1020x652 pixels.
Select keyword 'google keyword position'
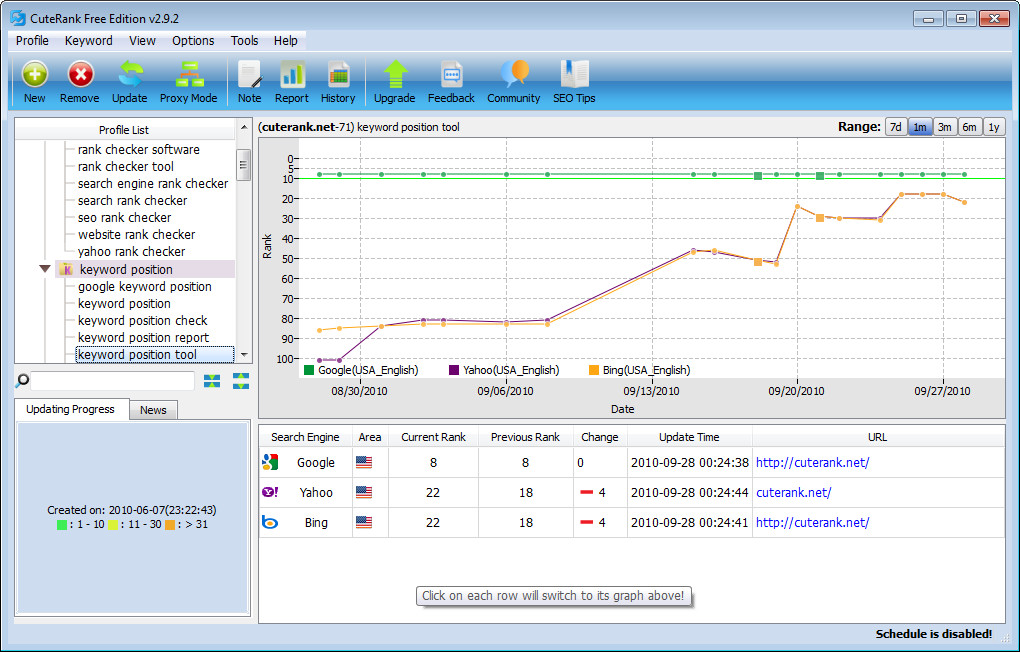(144, 286)
